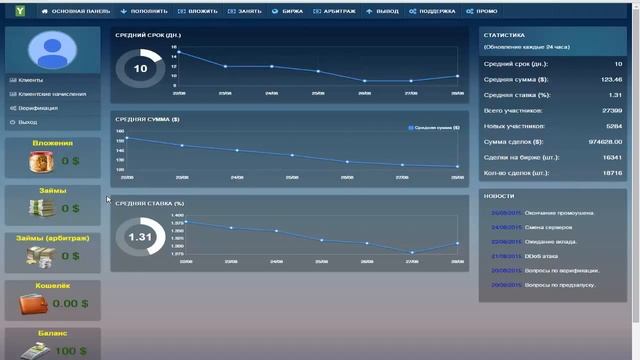
Task: Click money icon under Займы (арбитраж)
Action: pos(40,257)
